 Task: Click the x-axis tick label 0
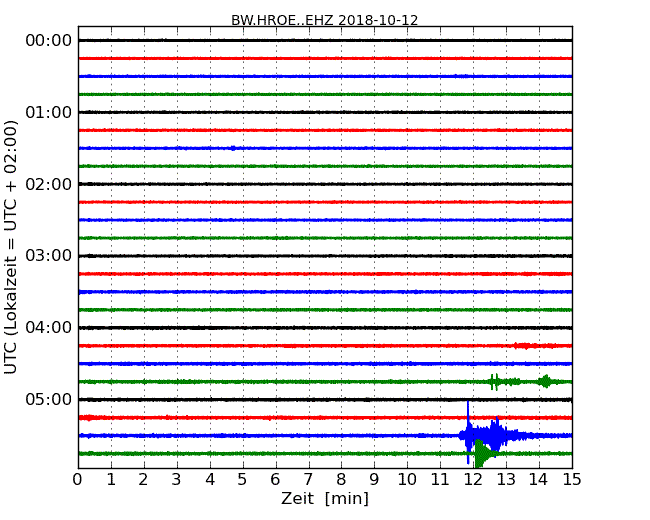tap(78, 480)
